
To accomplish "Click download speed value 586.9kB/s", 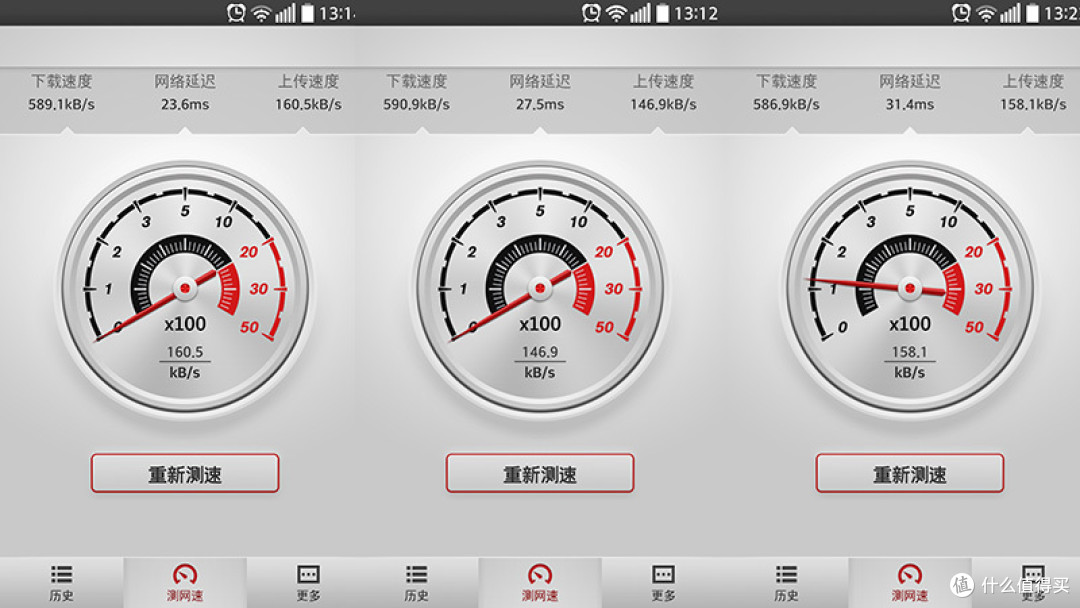I will 786,105.
